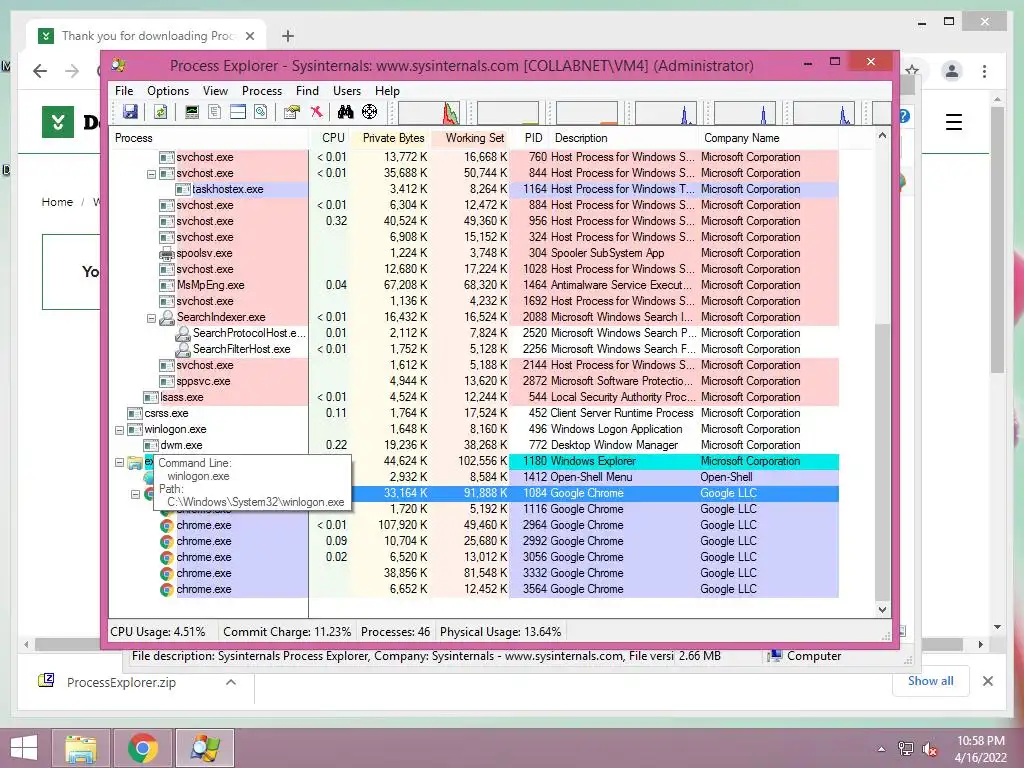Collapse the explorer process tree node

[119, 462]
